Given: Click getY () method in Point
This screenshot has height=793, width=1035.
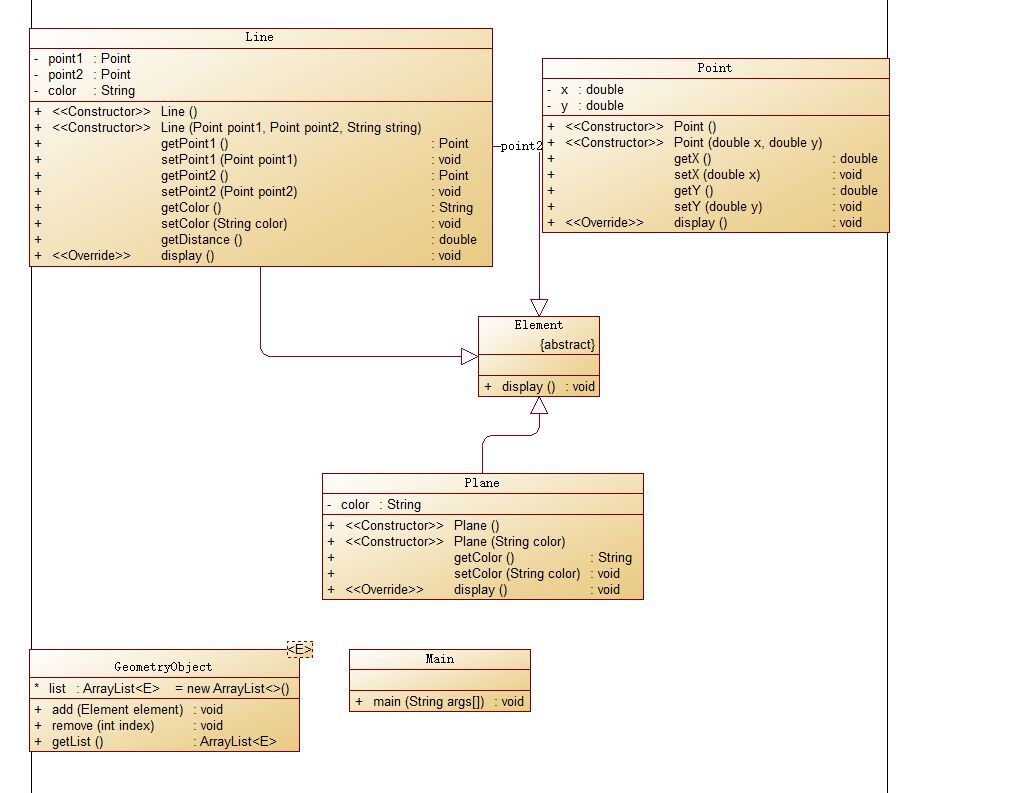Looking at the screenshot, I should [713, 190].
